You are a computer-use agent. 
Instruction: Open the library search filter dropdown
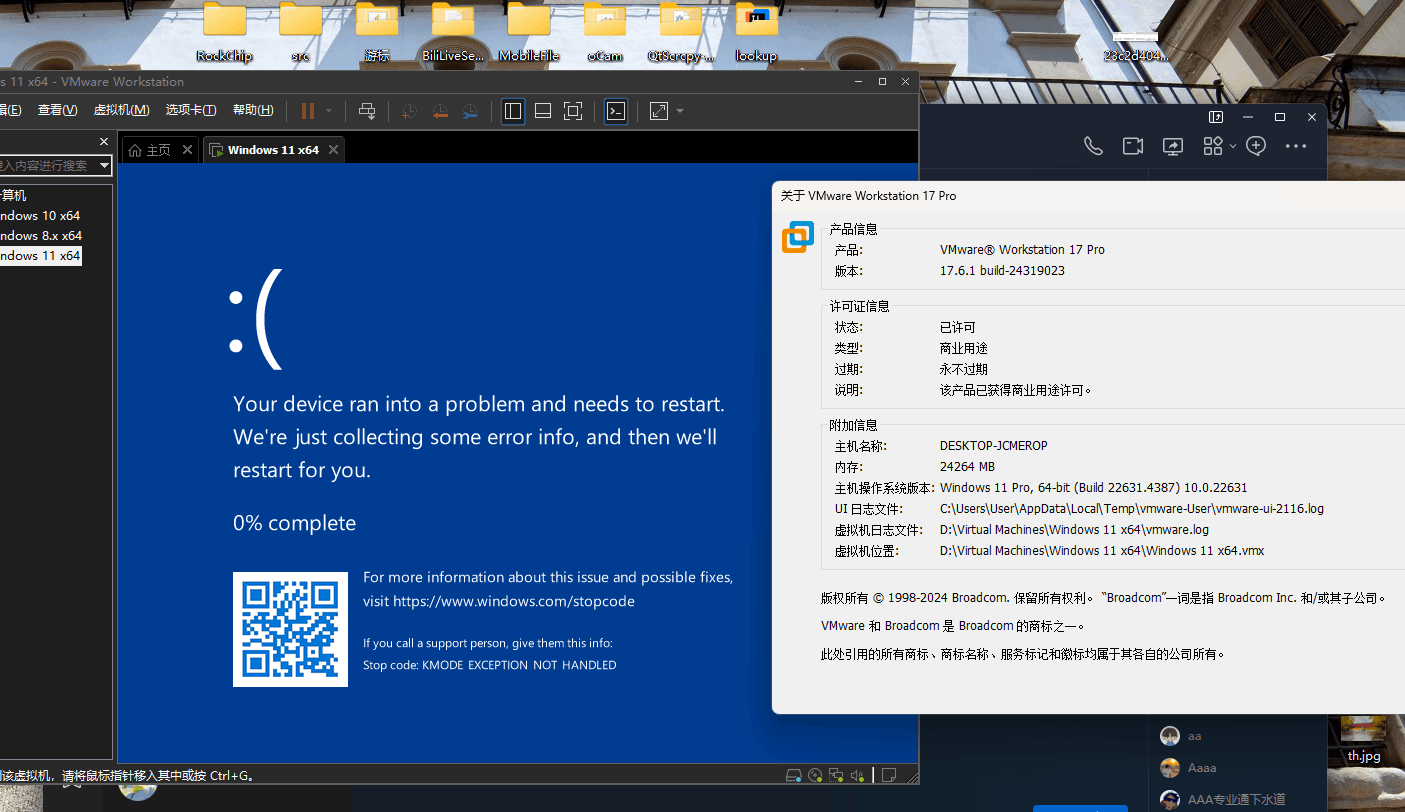click(105, 165)
